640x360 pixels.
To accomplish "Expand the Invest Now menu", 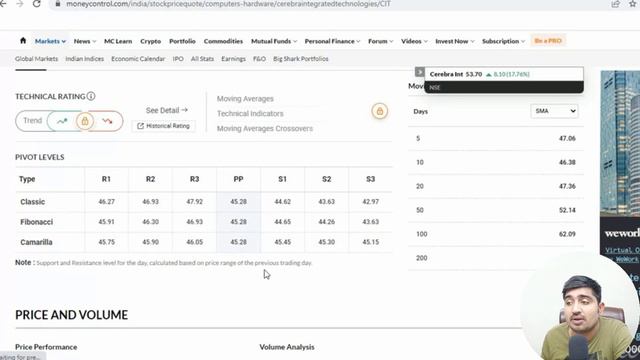I will [x=455, y=41].
